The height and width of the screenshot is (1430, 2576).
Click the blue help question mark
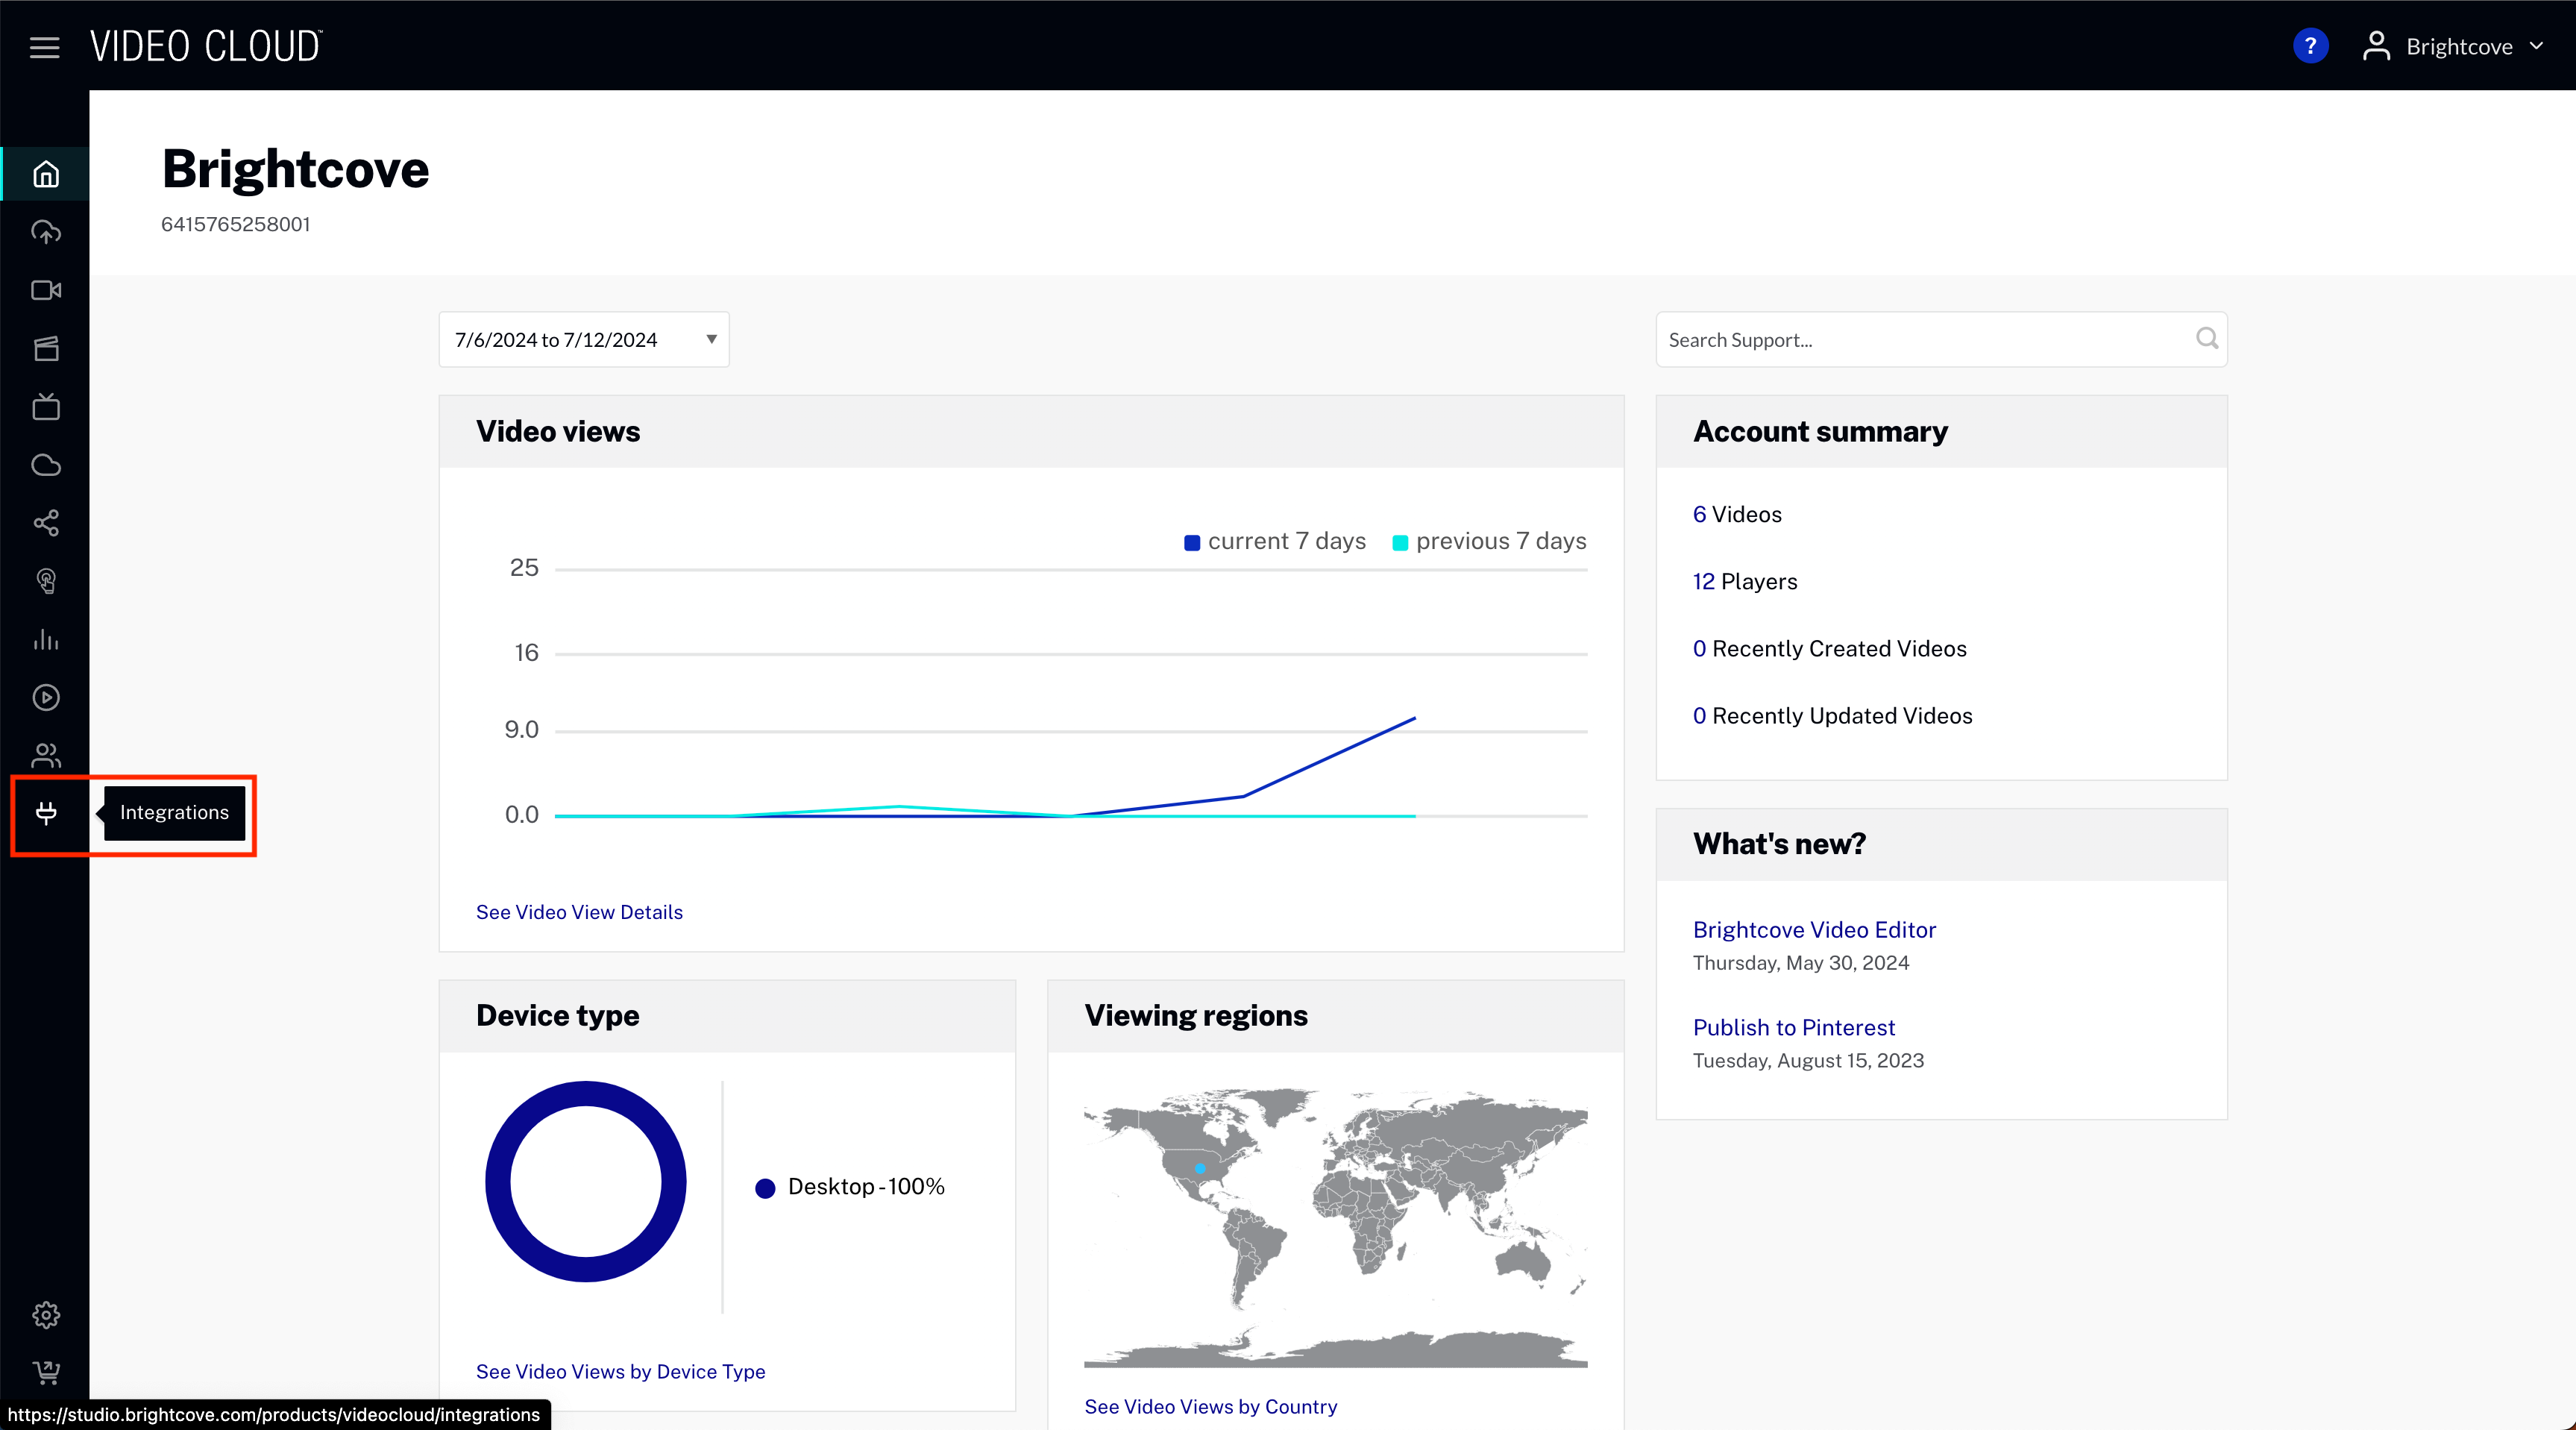click(x=2310, y=46)
